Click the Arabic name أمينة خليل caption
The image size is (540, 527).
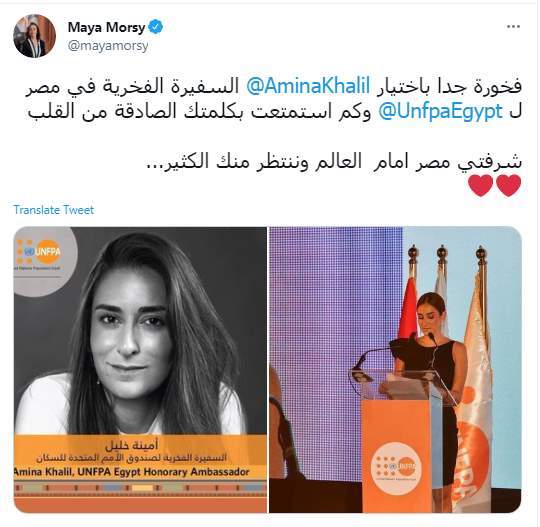(x=132, y=445)
